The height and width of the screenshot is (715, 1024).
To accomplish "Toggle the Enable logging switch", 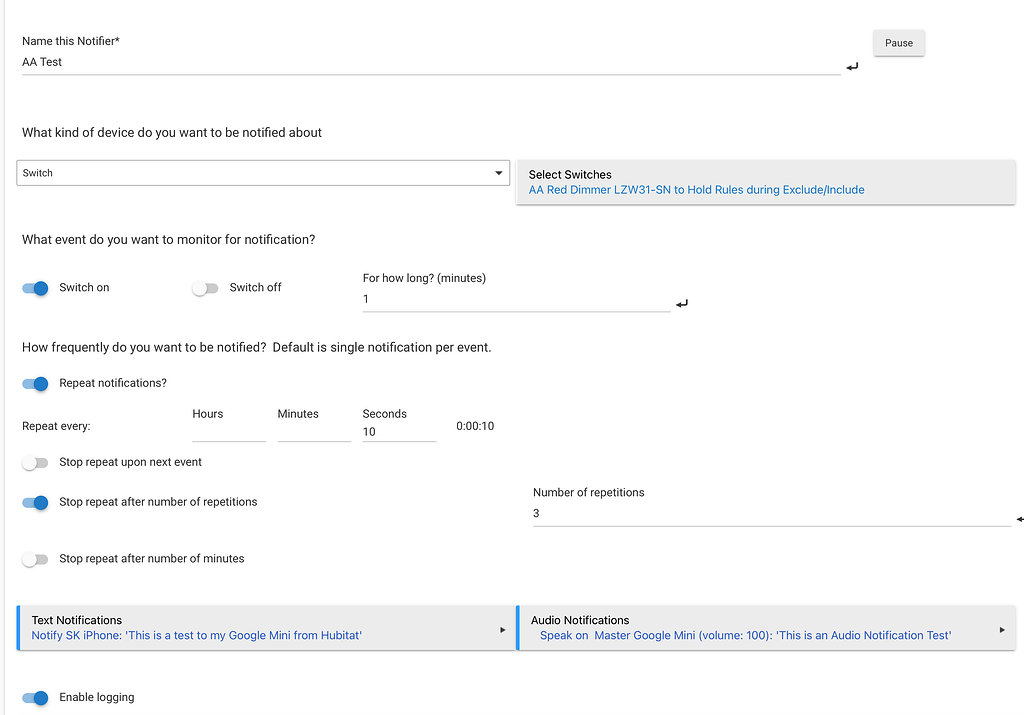I will [x=36, y=698].
